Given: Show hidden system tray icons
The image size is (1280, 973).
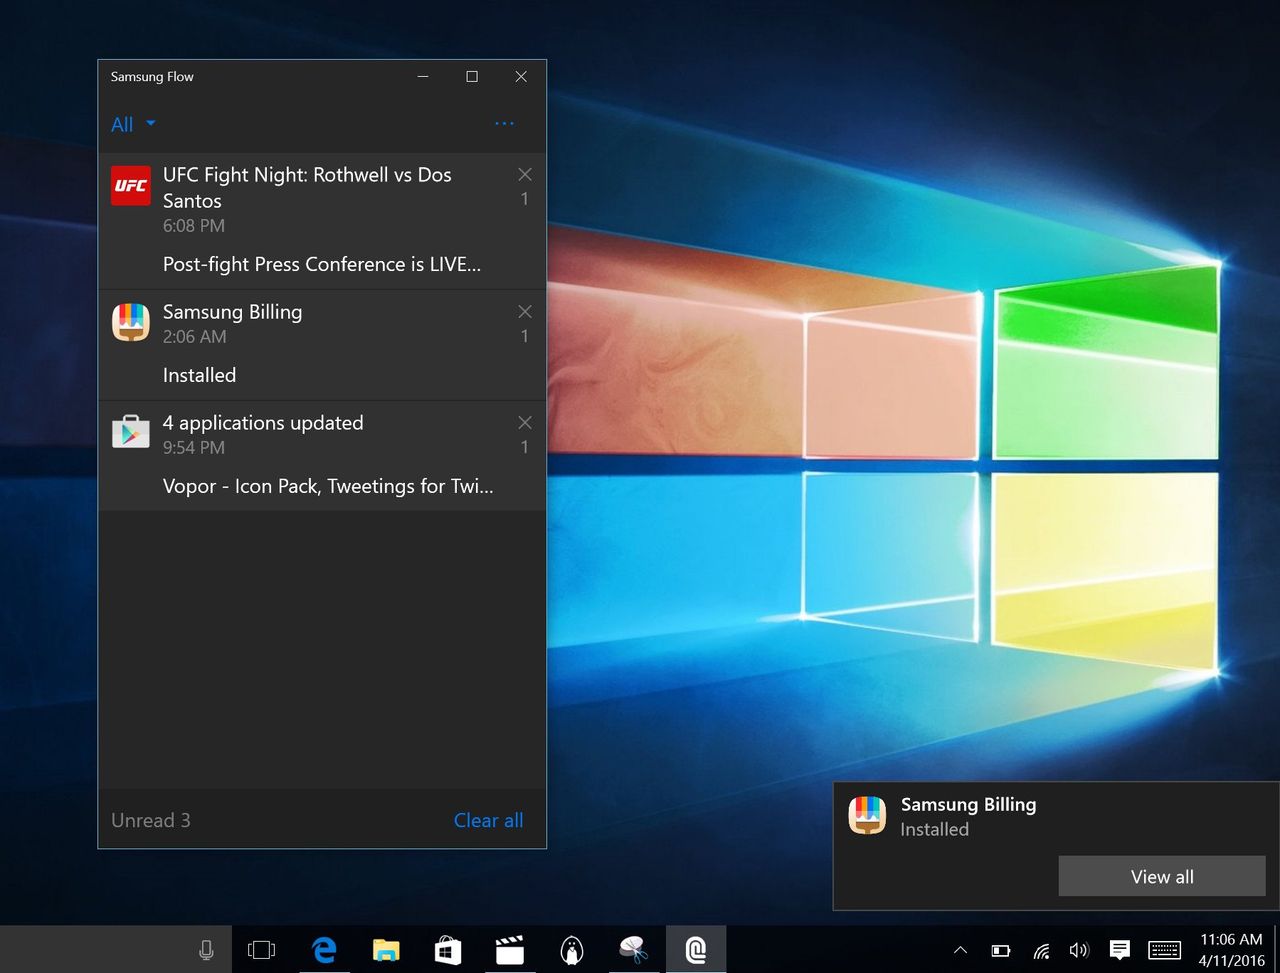Looking at the screenshot, I should tap(960, 950).
